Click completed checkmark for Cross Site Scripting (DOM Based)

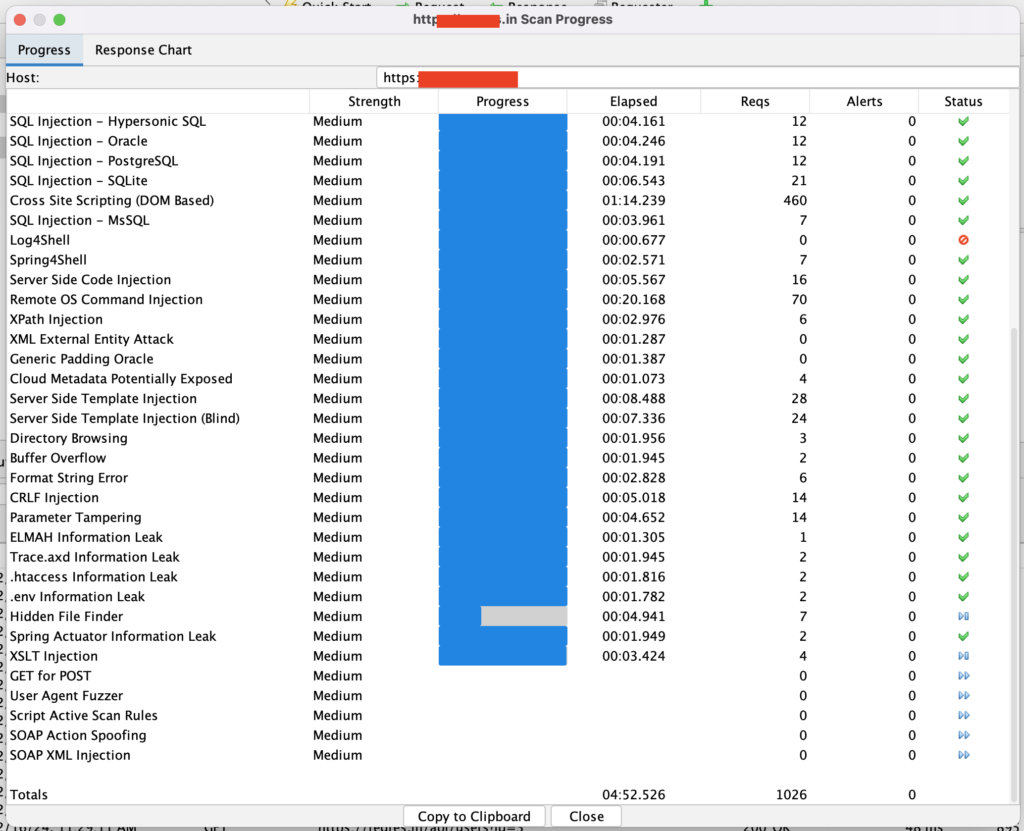tap(963, 201)
